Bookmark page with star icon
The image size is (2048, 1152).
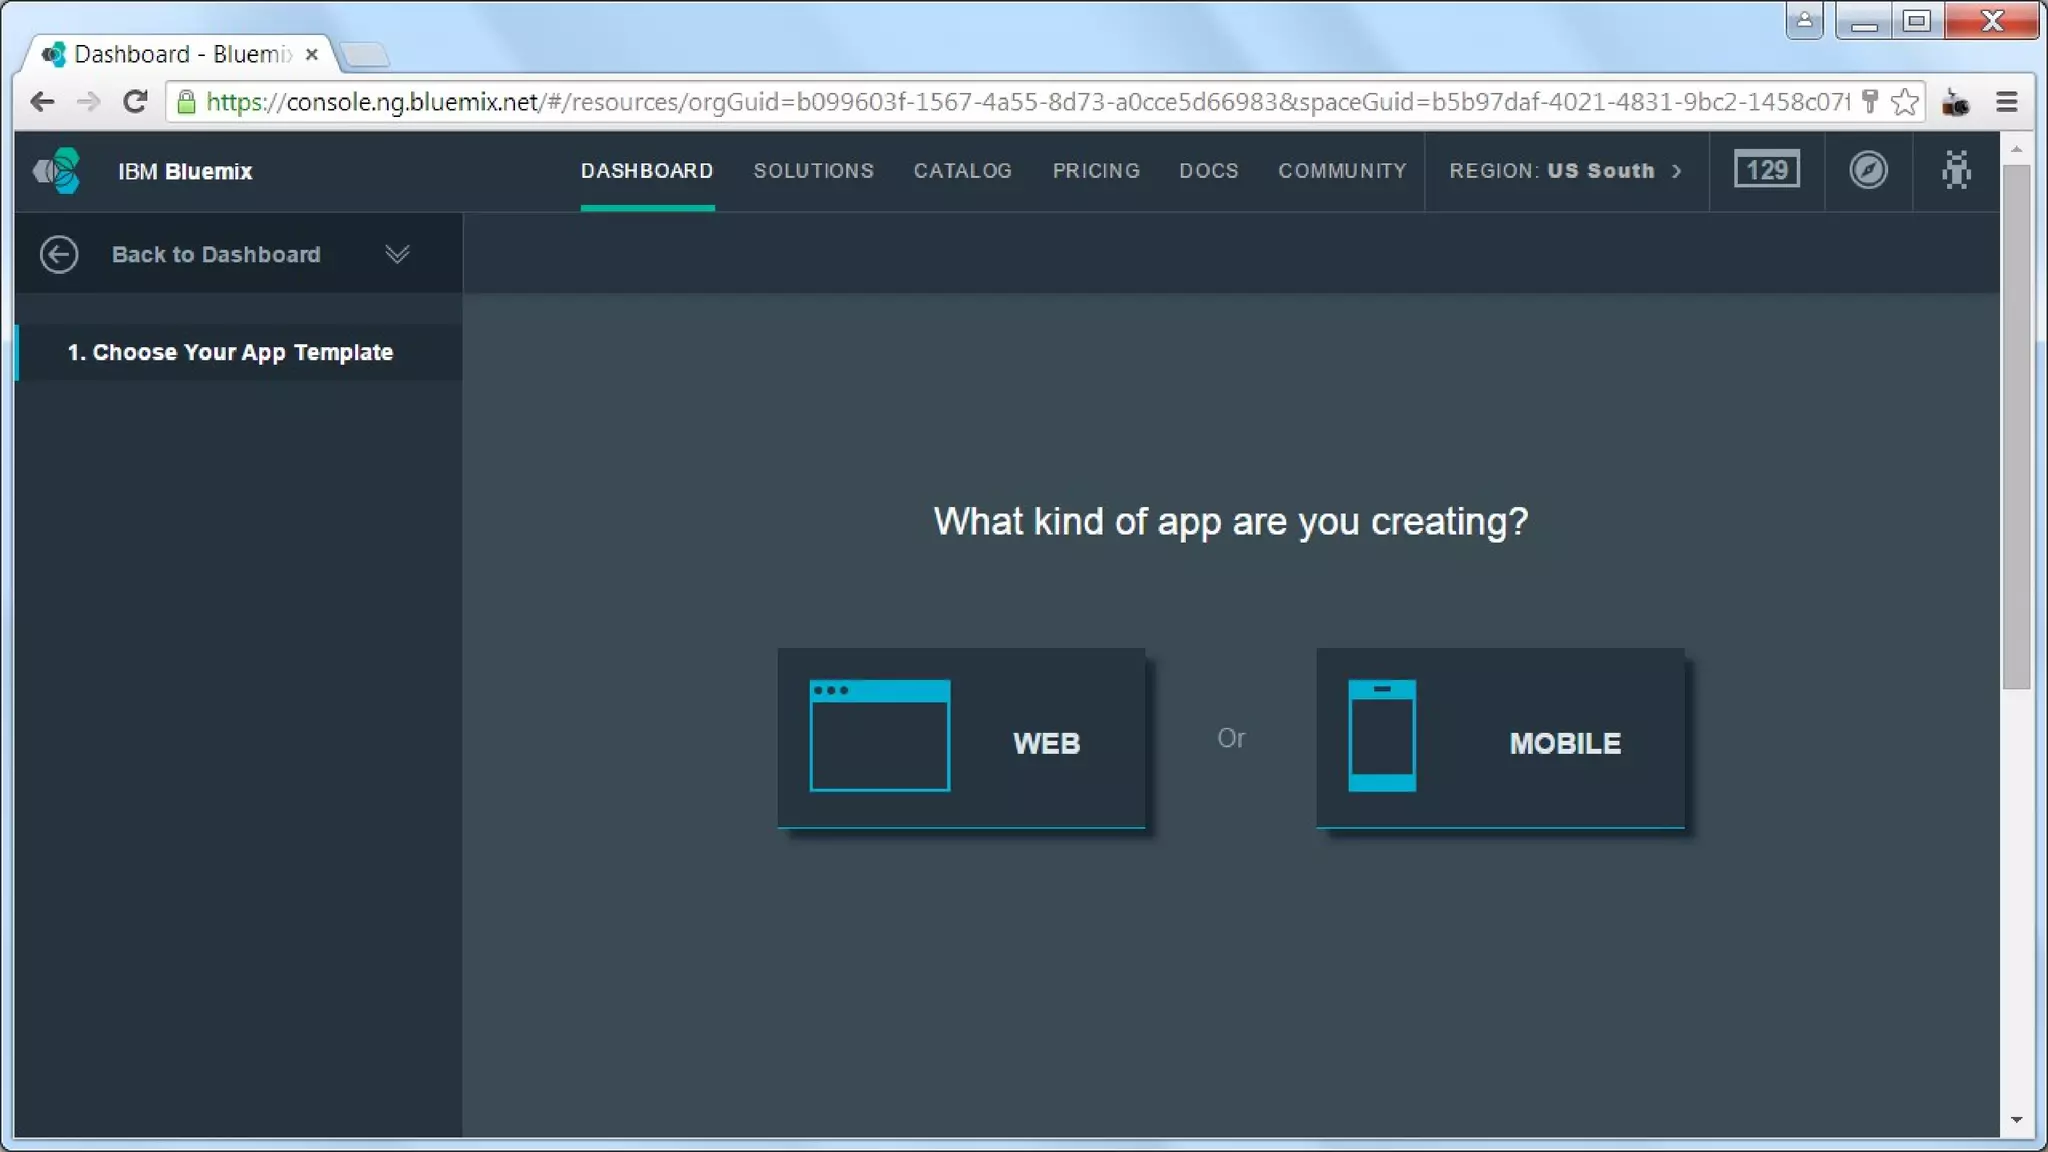1905,102
